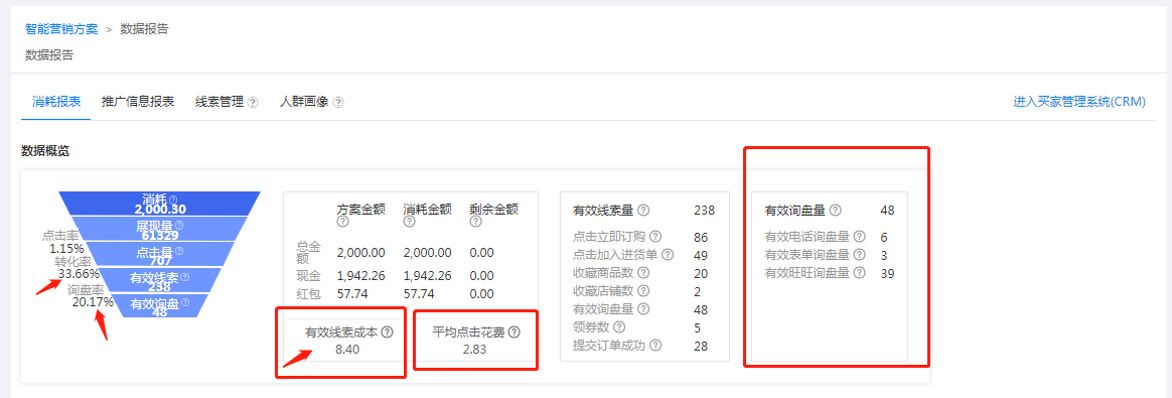The height and width of the screenshot is (398, 1172).
Task: Click help icon on 点击量 funnel layer
Action: tap(179, 251)
